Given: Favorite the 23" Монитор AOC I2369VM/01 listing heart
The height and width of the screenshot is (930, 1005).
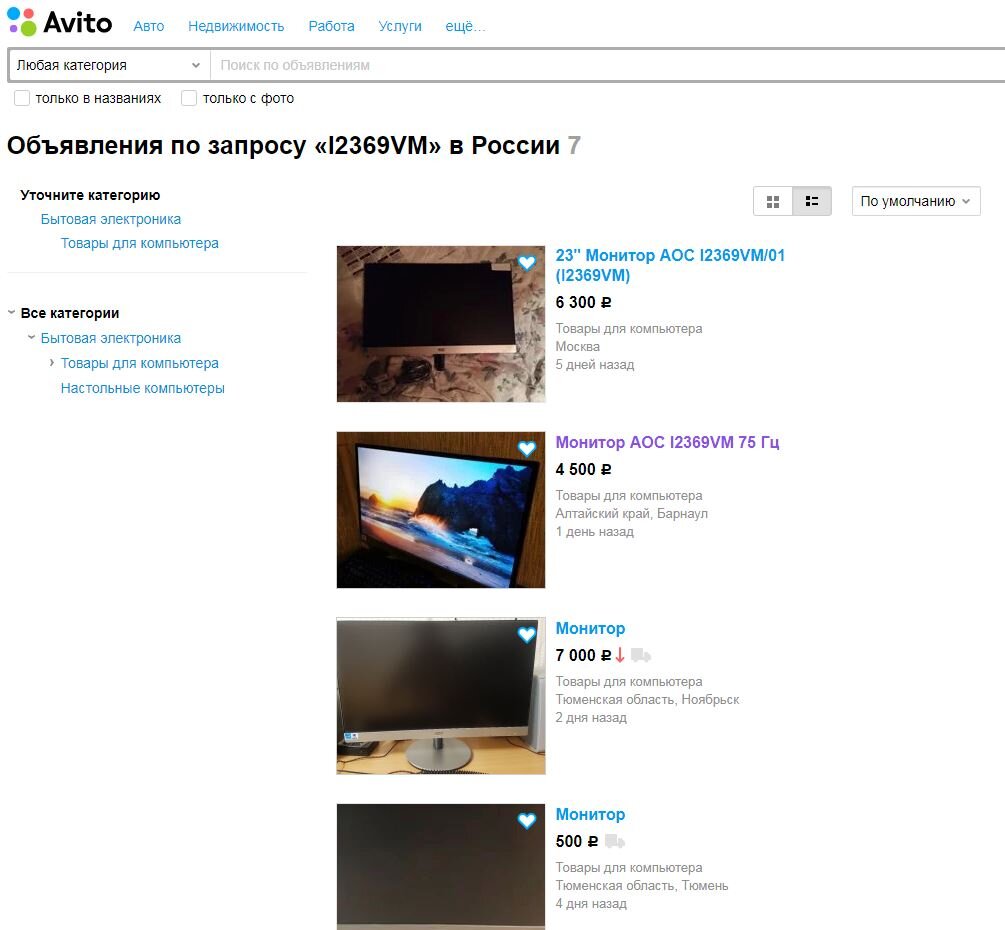Looking at the screenshot, I should 527,262.
